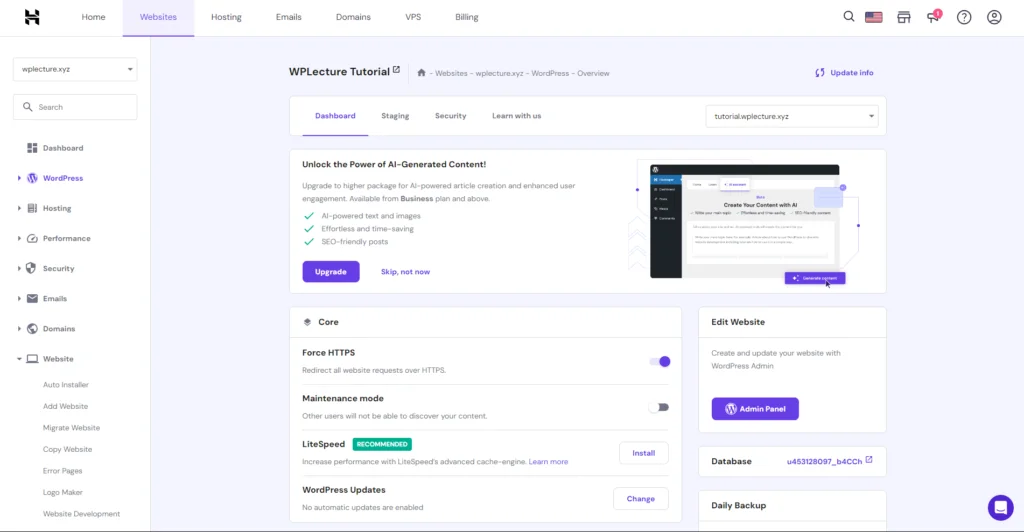Open the search magnifier in top bar

coord(848,16)
